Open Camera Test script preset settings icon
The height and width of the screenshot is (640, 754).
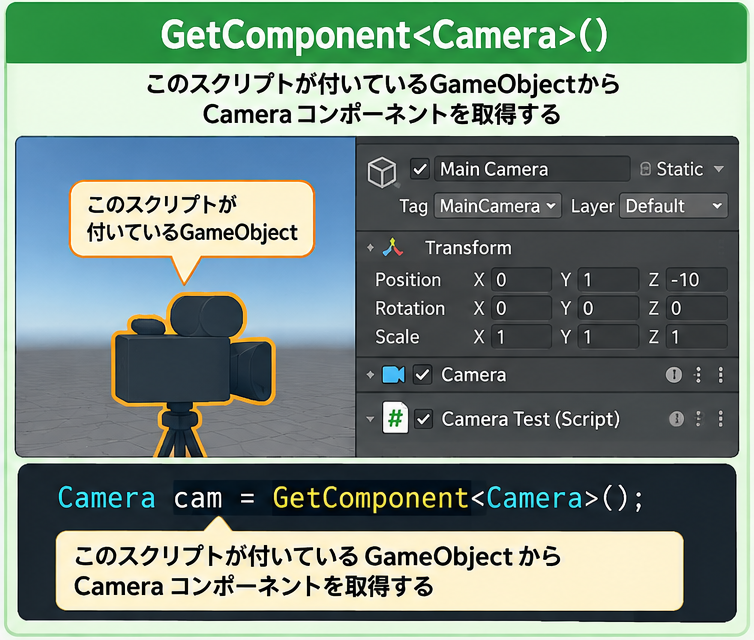pos(698,419)
